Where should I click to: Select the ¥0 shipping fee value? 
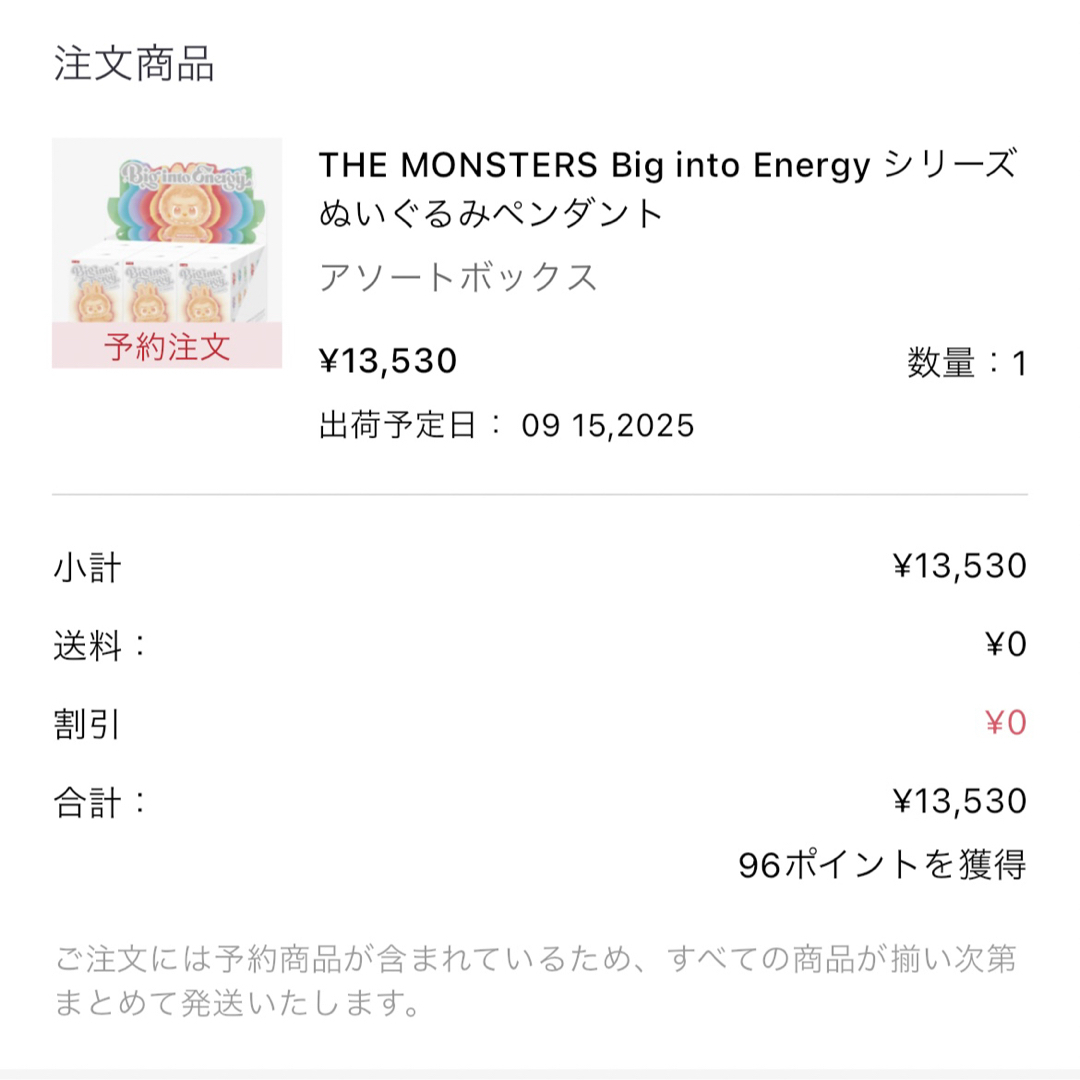[x=1006, y=644]
